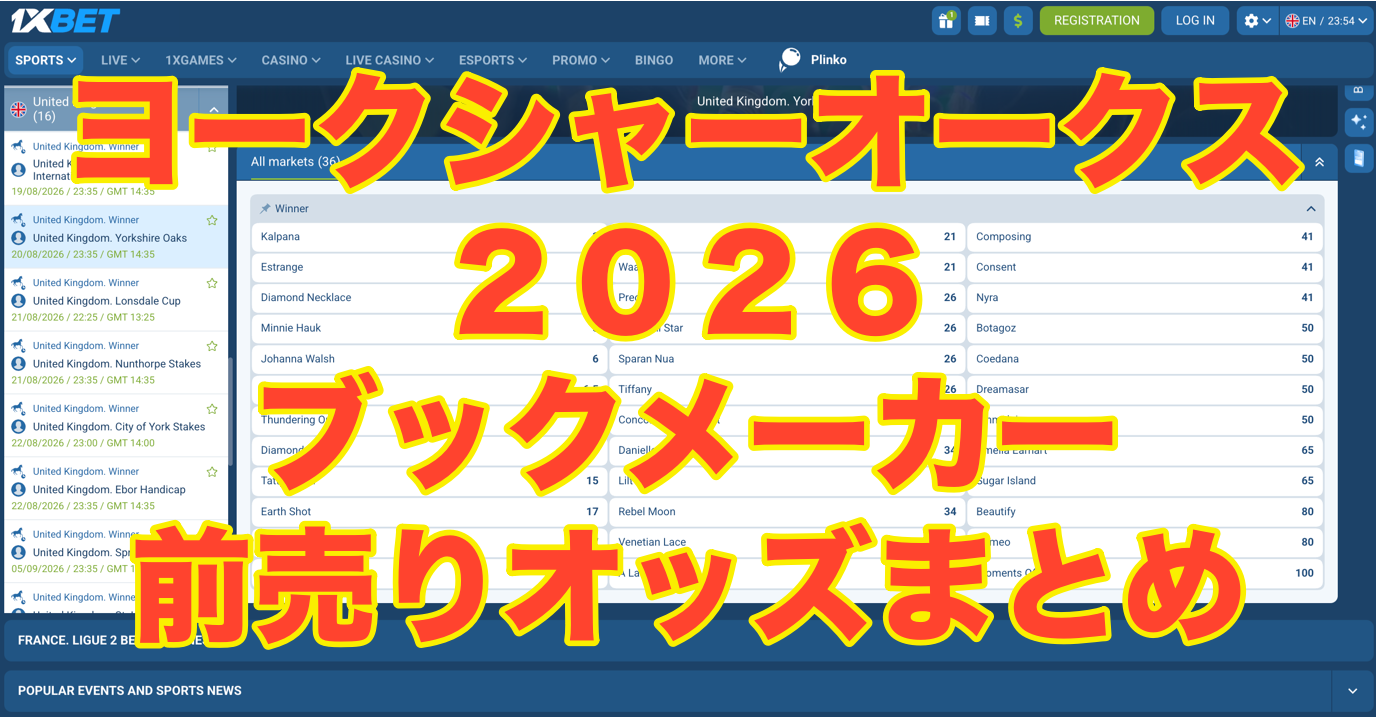Favorite the Lonsdale Cup event star
1376x717 pixels.
[x=212, y=283]
